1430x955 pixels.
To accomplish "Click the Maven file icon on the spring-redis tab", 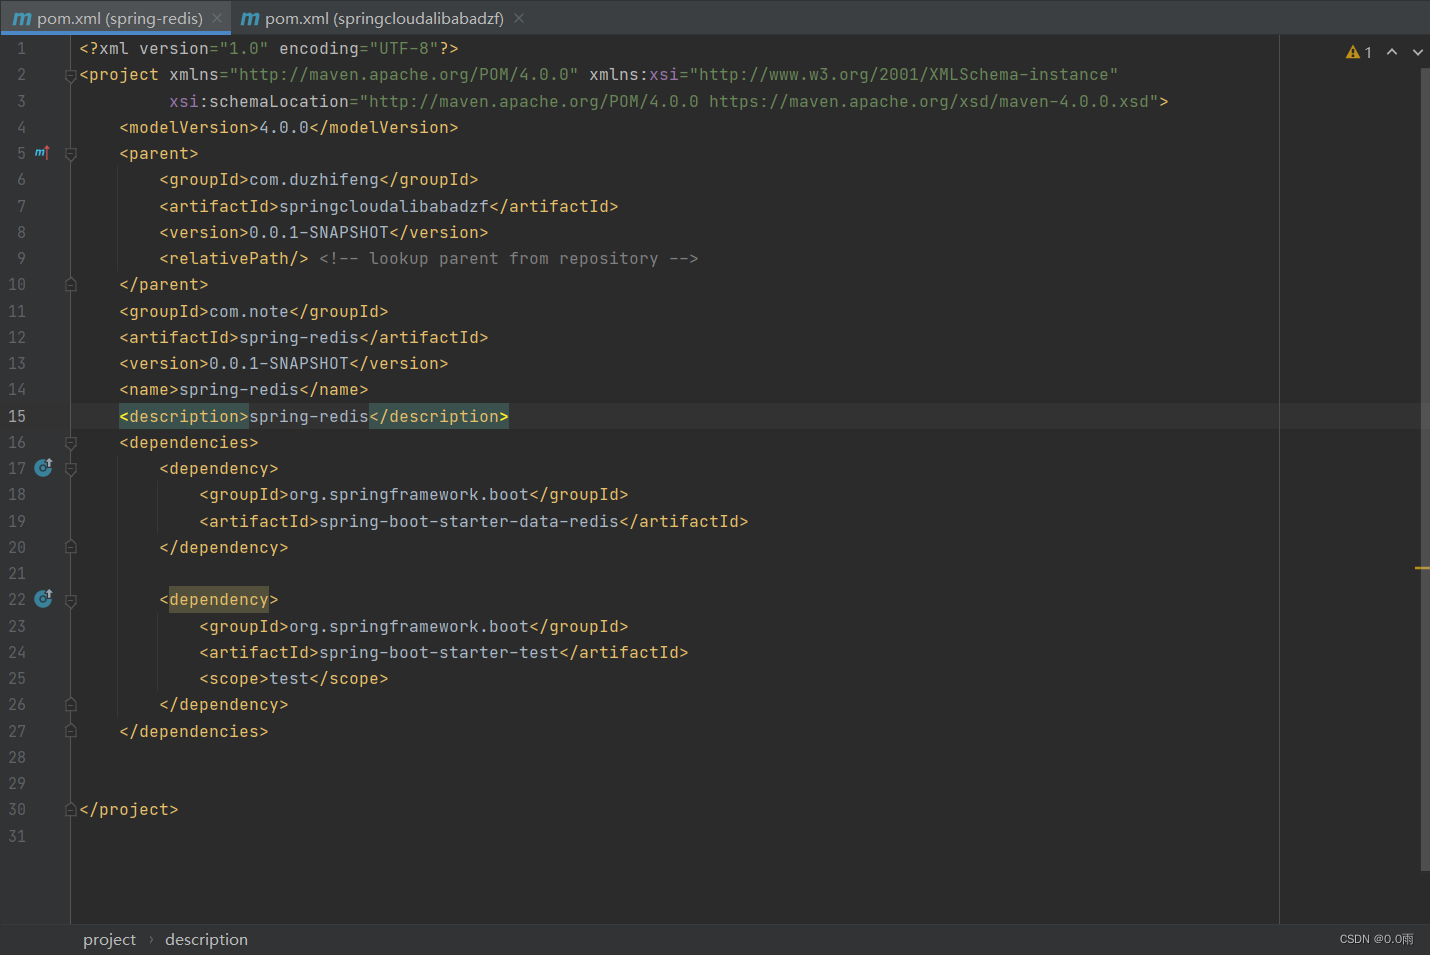I will (23, 17).
